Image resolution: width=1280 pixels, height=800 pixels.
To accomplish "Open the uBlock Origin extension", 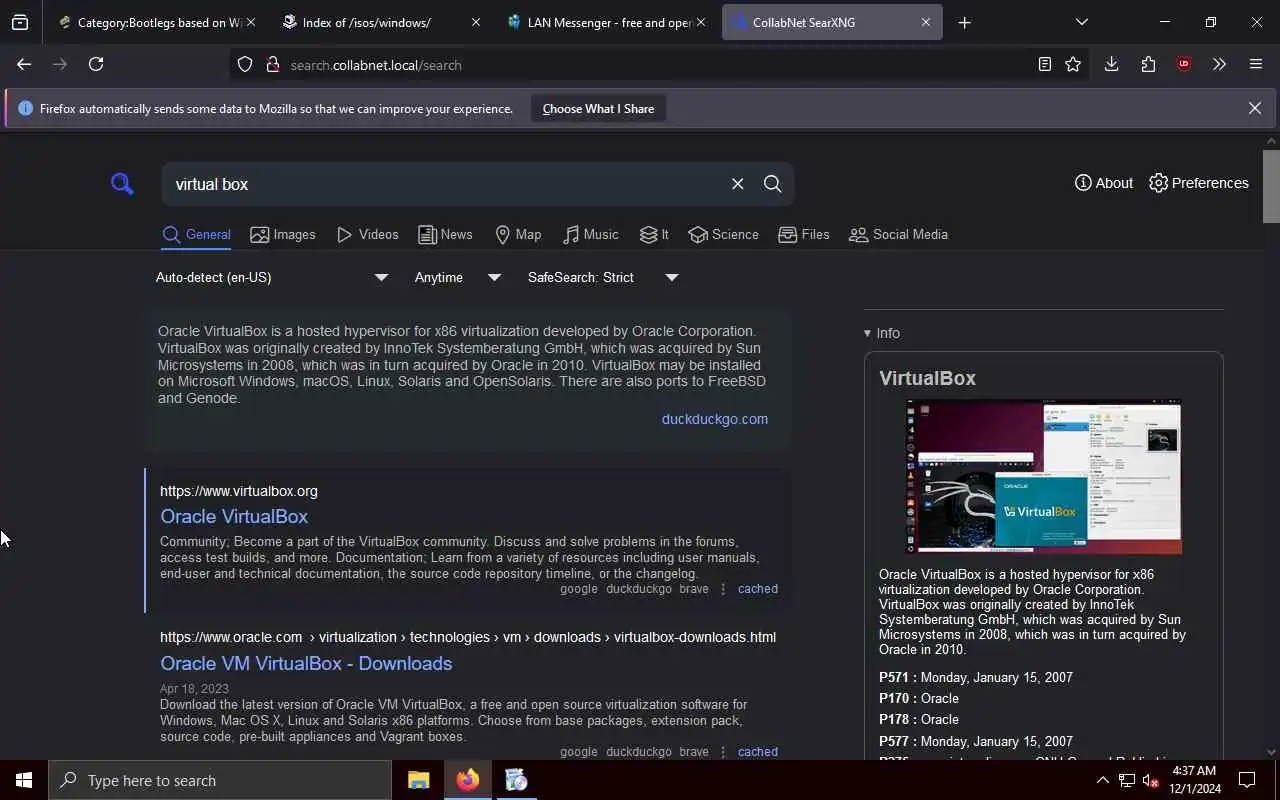I will coord(1184,64).
